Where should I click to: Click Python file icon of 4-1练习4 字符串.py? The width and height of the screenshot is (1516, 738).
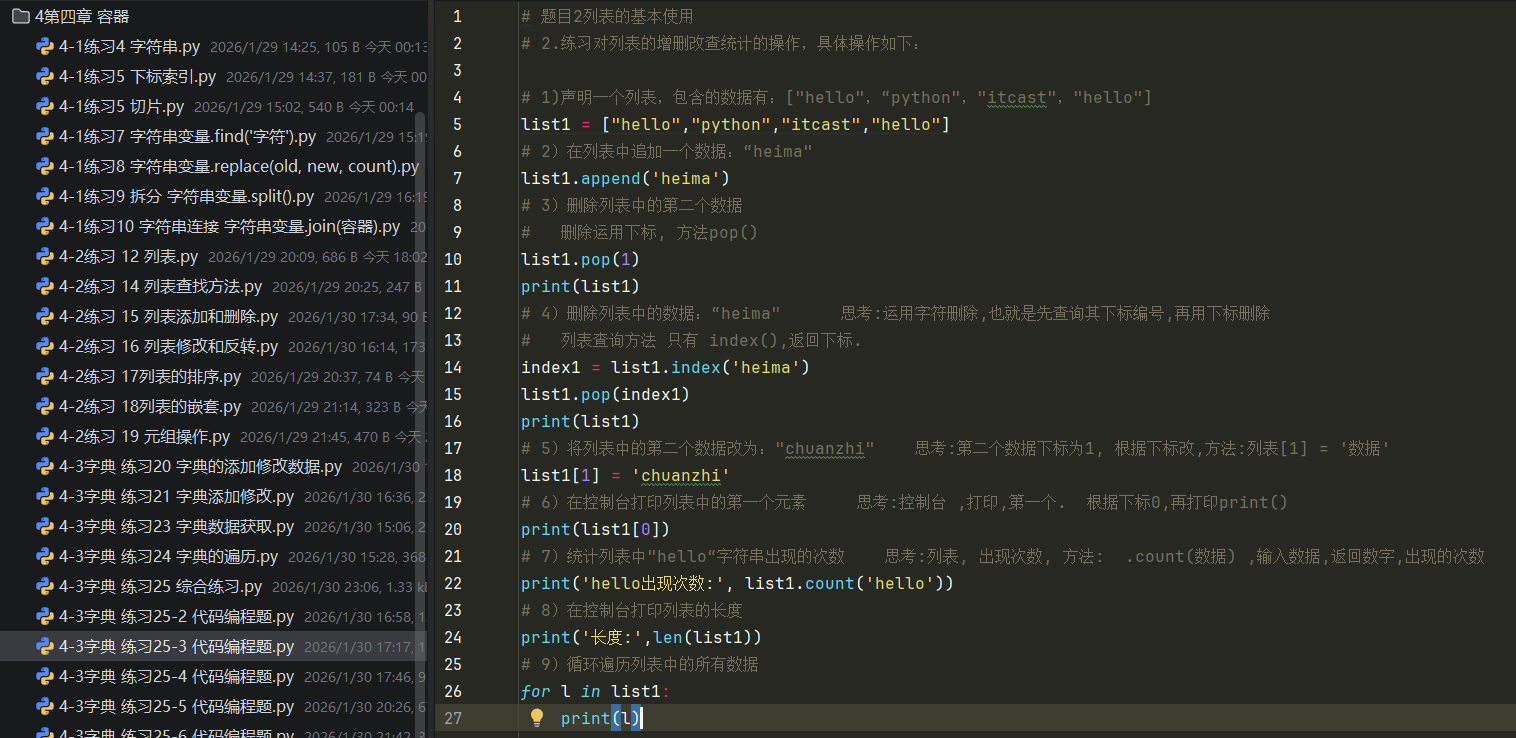coord(44,46)
